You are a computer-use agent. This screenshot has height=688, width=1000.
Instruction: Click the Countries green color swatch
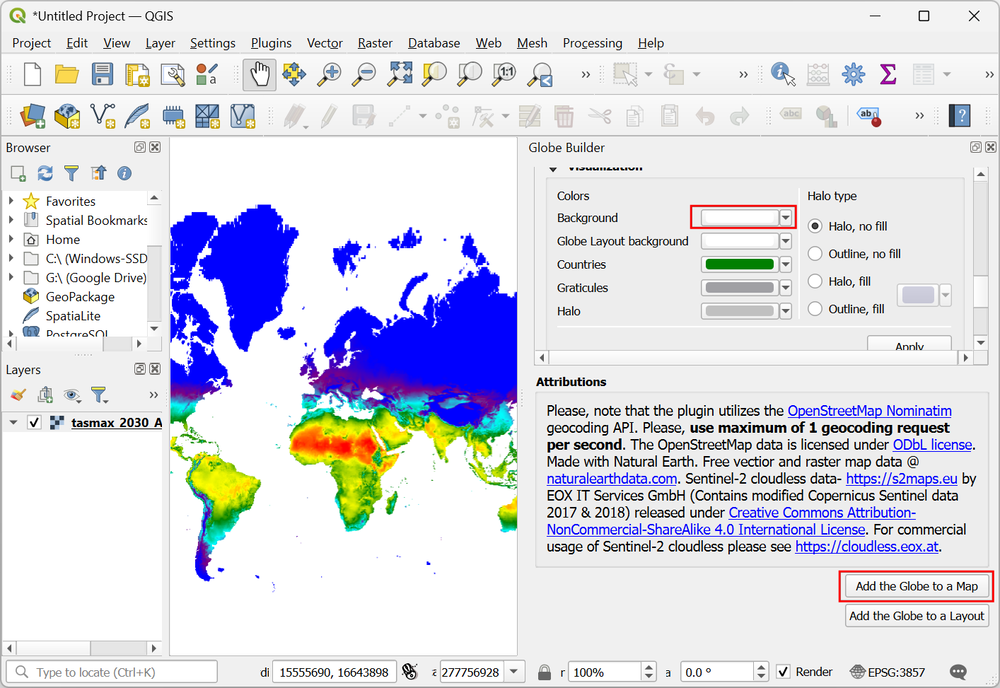(x=740, y=264)
